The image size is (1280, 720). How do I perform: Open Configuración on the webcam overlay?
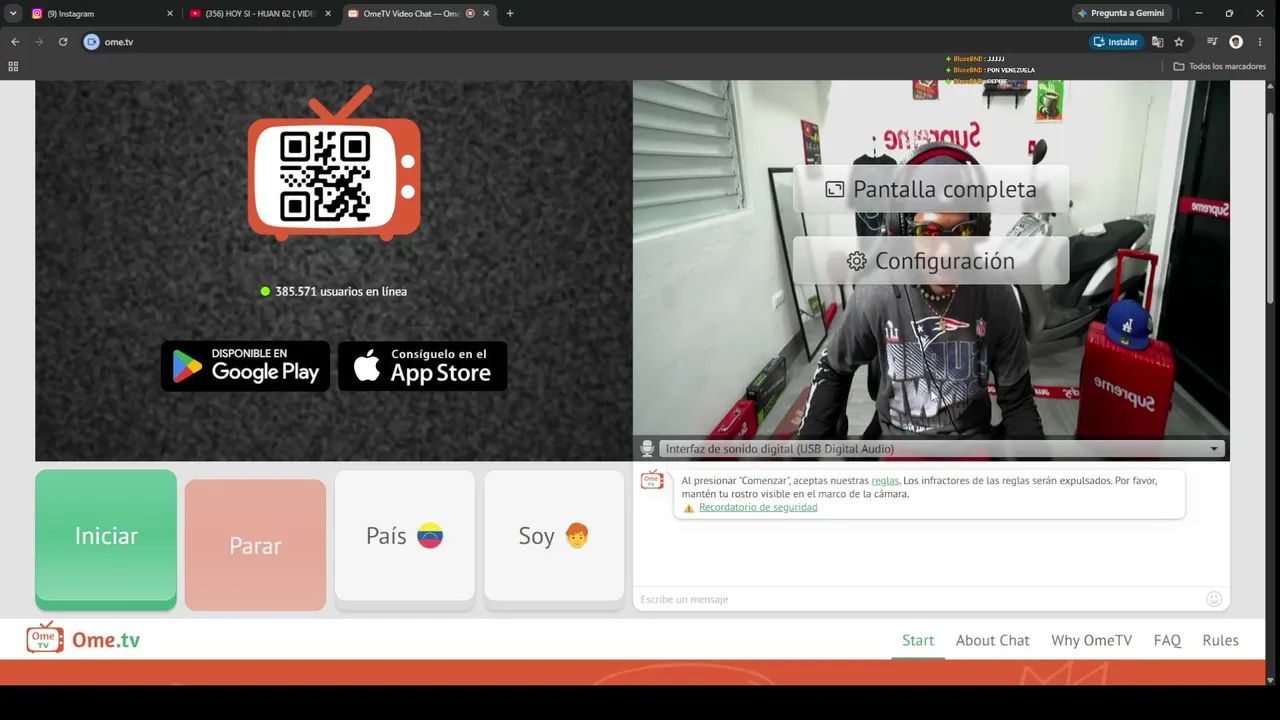[x=931, y=261]
